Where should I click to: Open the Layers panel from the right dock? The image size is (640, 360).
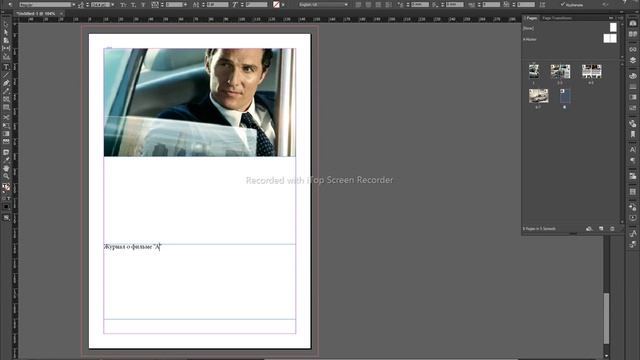633,60
